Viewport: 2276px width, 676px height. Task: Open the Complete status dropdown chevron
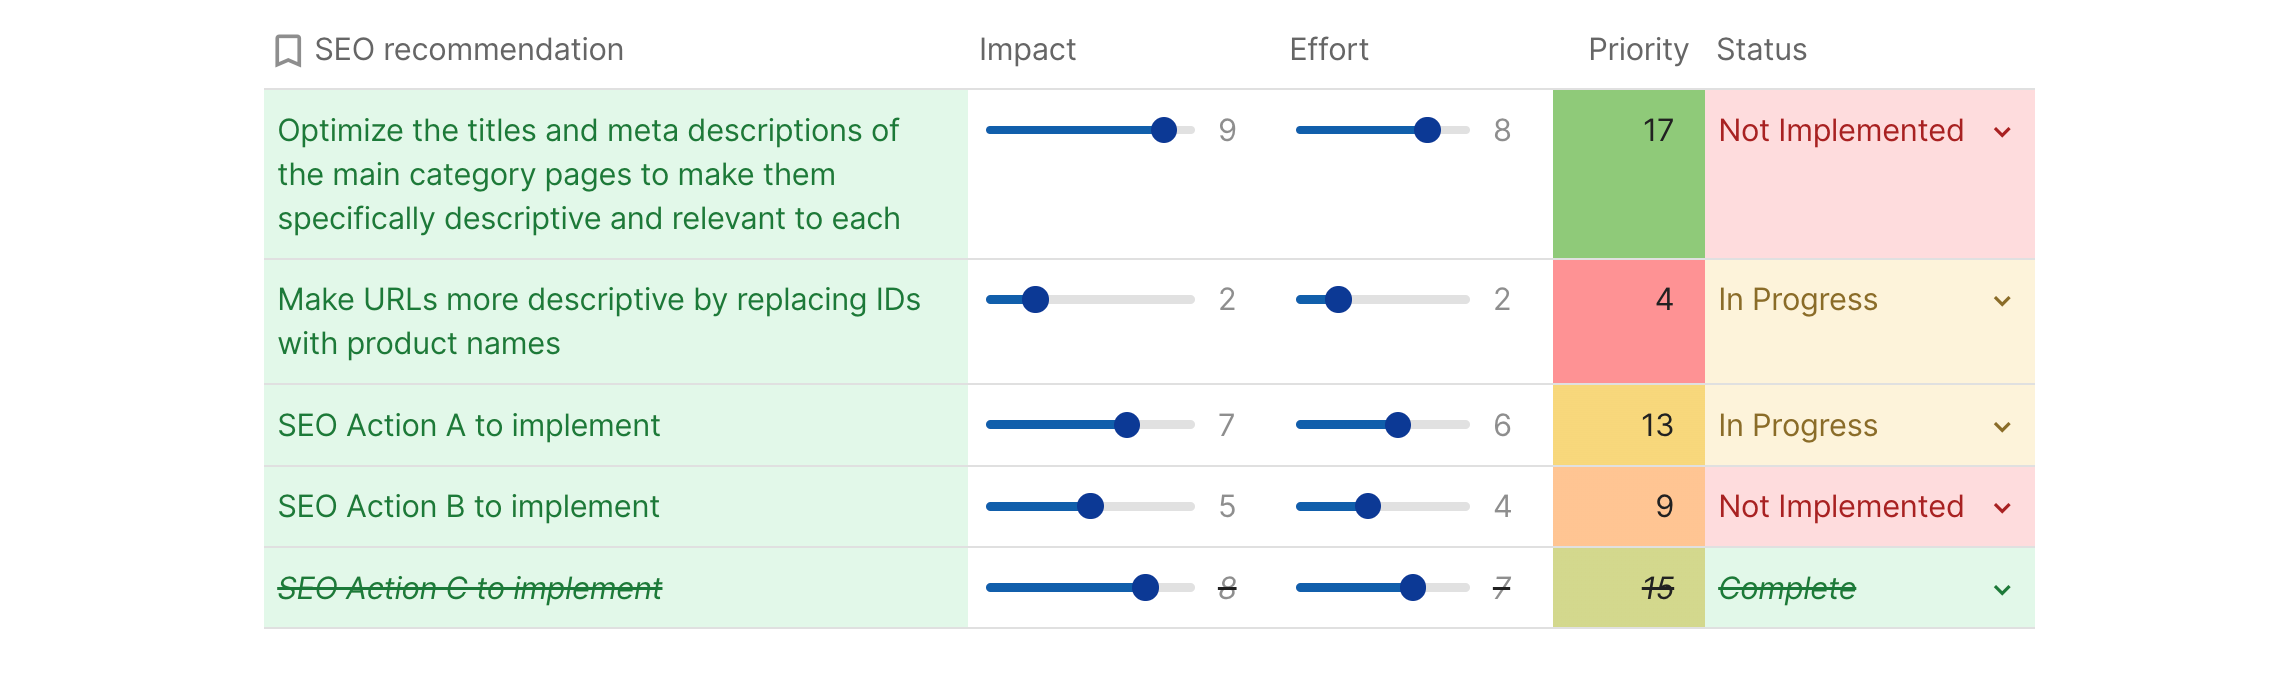(2002, 590)
